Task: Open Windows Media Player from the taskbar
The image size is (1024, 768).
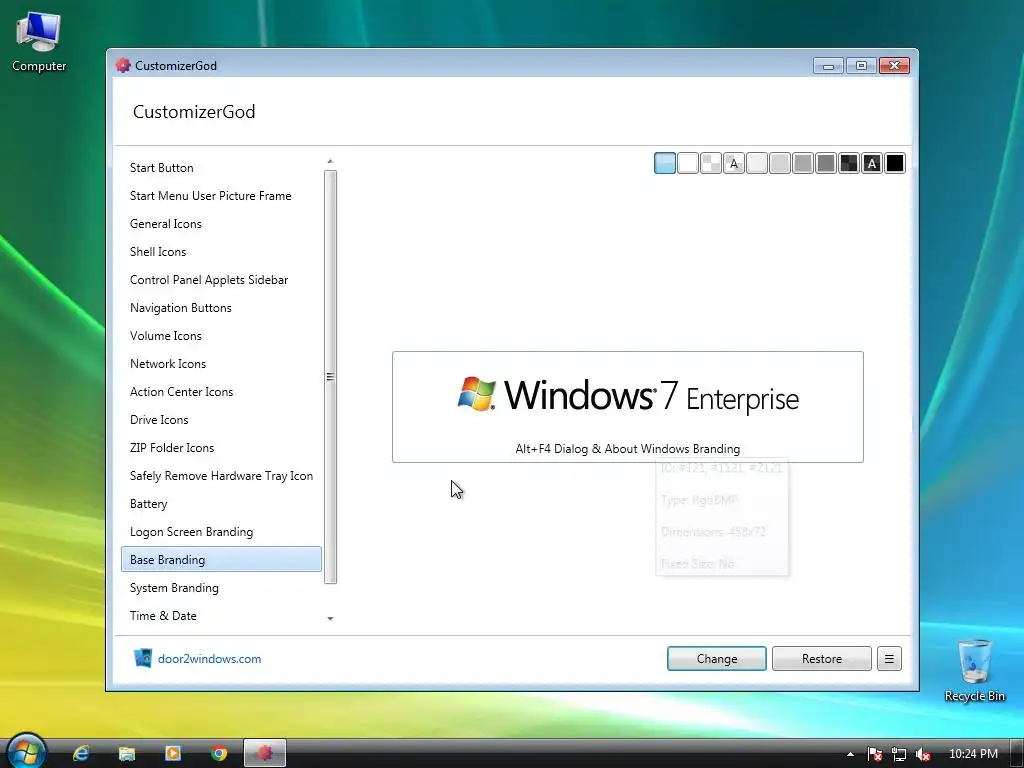Action: click(x=173, y=754)
